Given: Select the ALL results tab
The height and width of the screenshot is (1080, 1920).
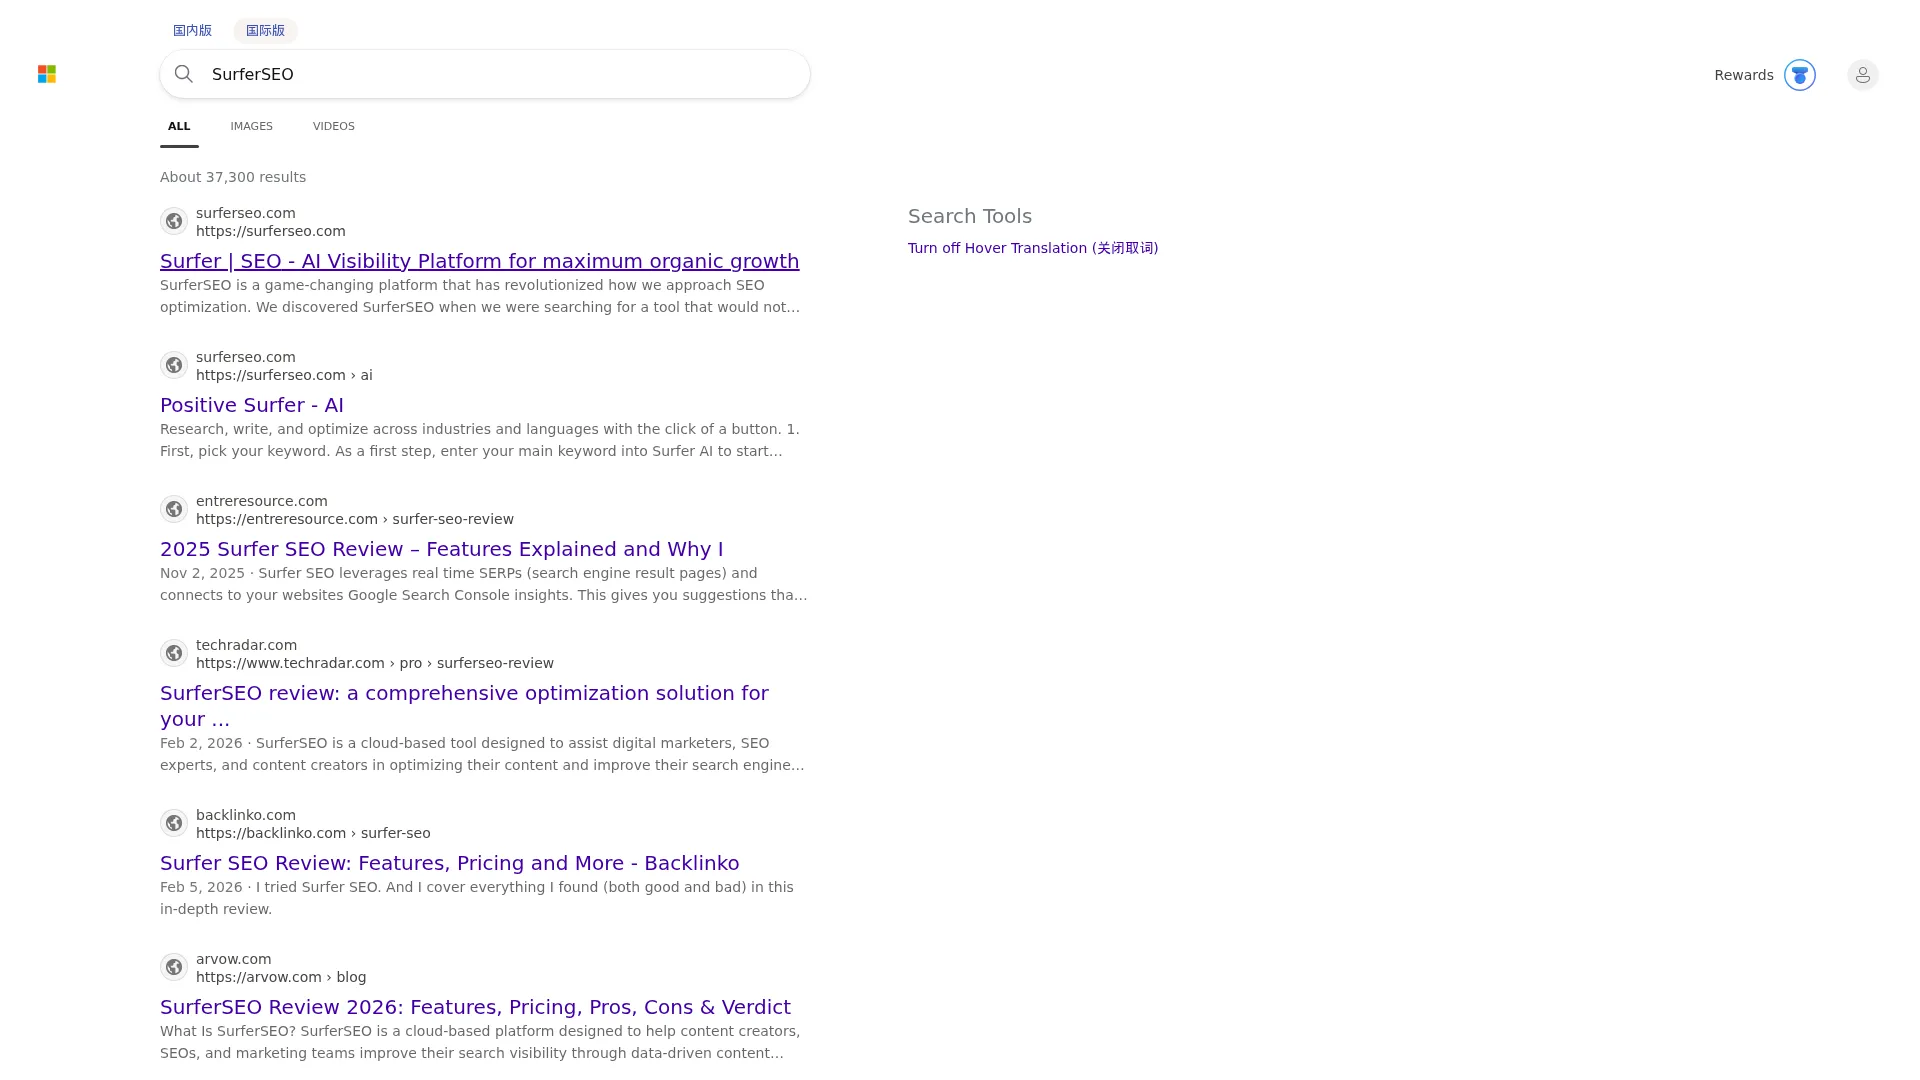Looking at the screenshot, I should [179, 126].
